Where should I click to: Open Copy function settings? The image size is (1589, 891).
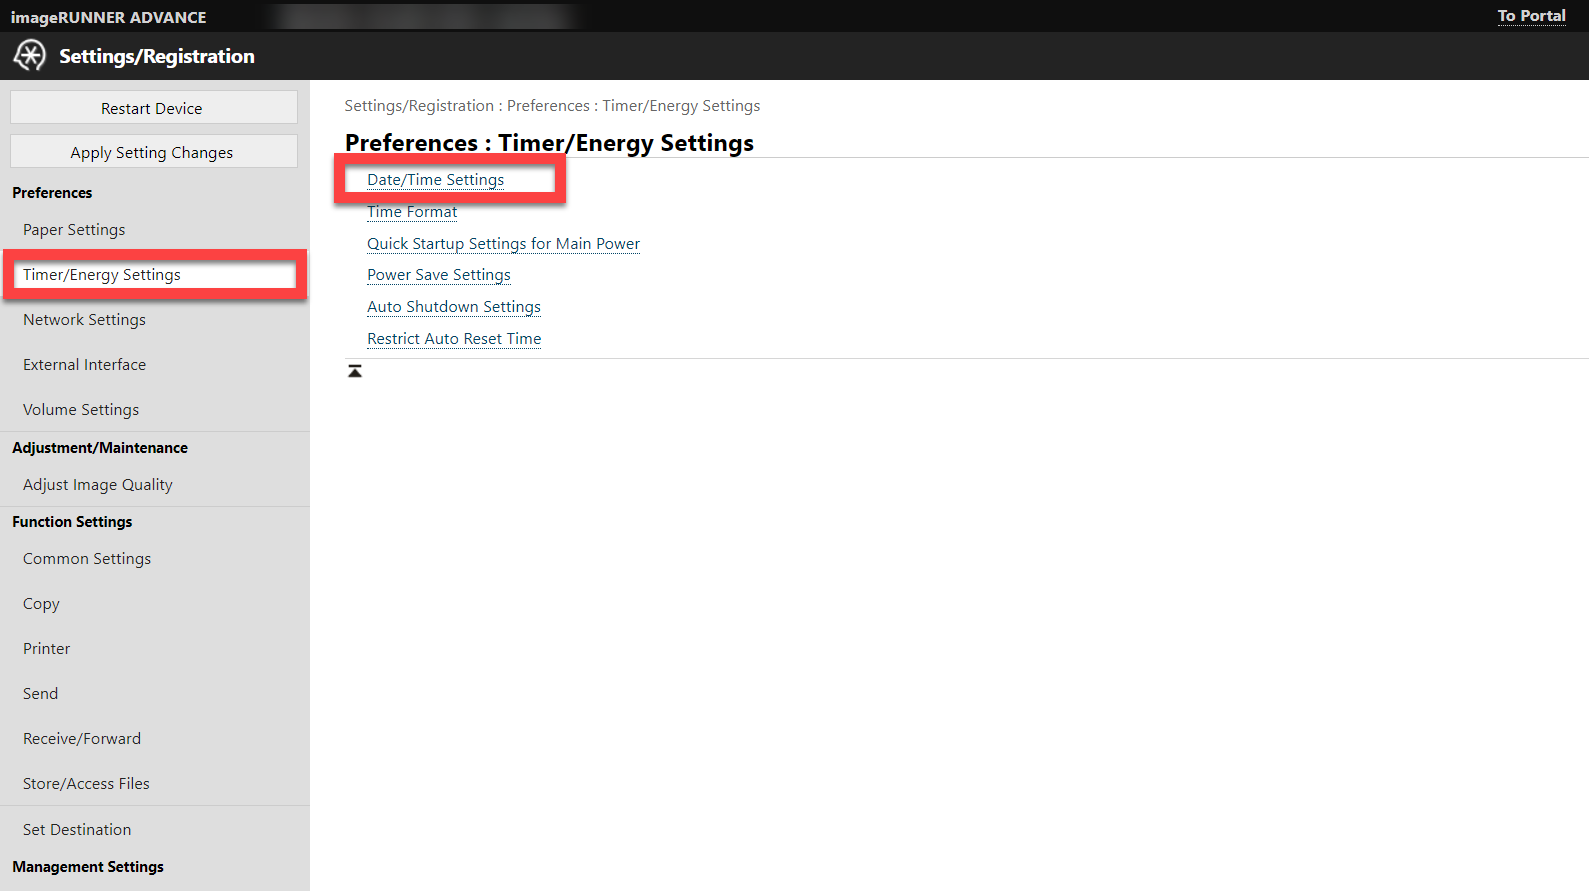pyautogui.click(x=41, y=604)
